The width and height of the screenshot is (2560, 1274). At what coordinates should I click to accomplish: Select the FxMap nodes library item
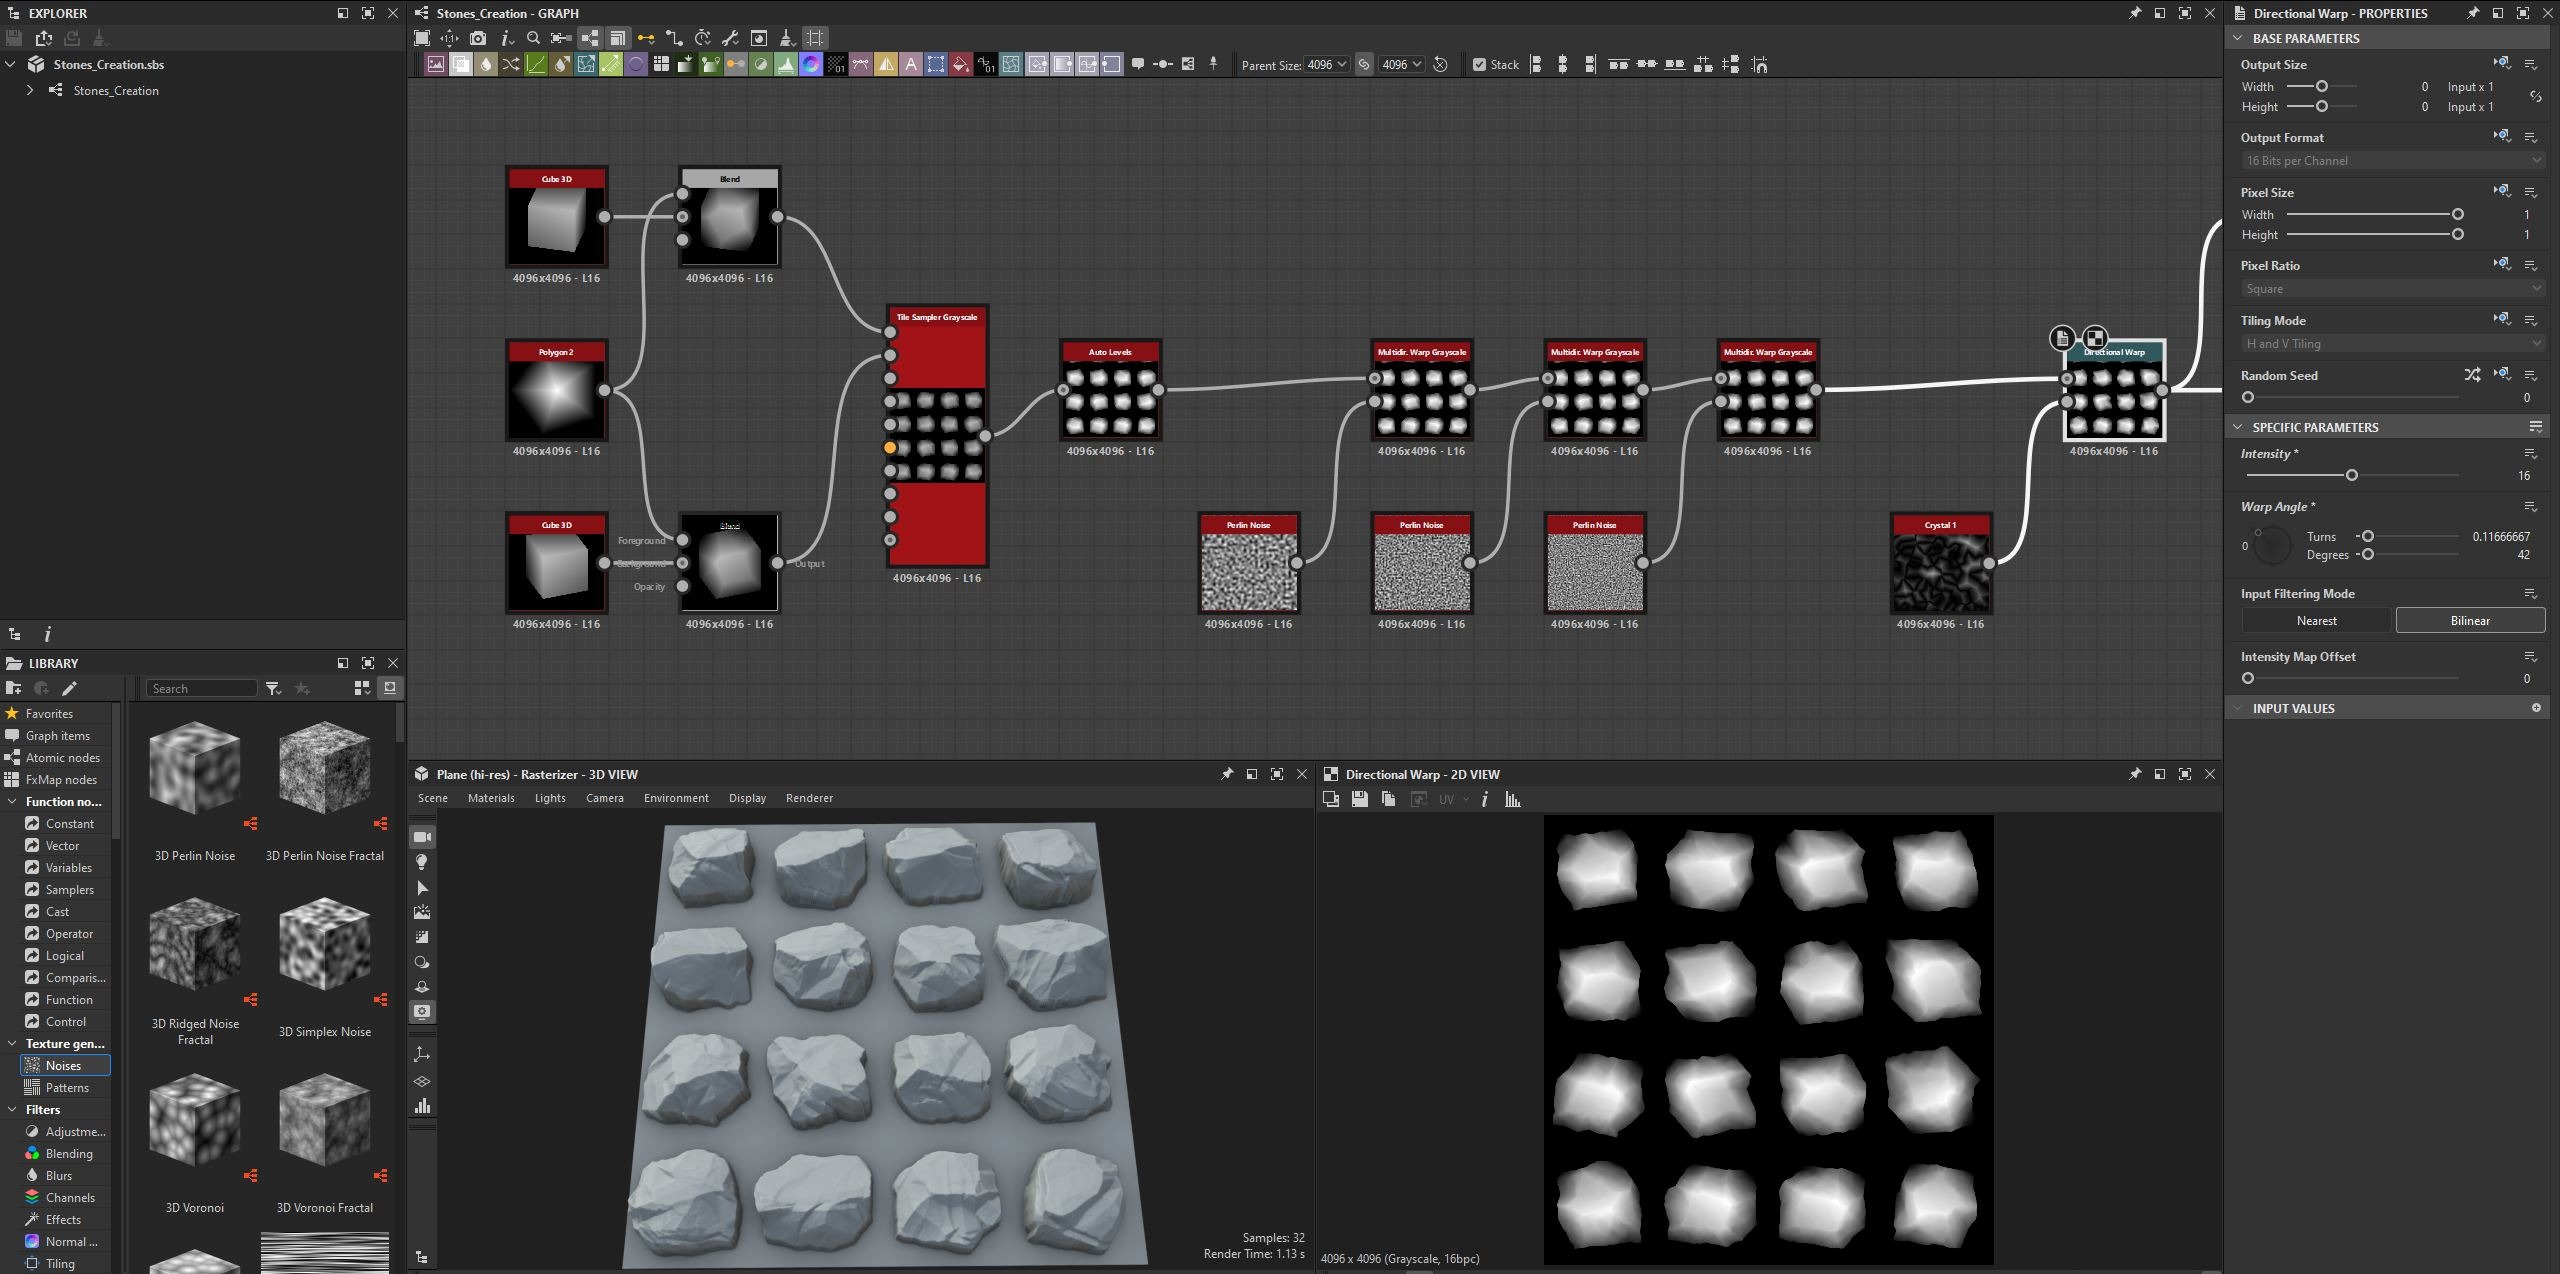[61, 779]
